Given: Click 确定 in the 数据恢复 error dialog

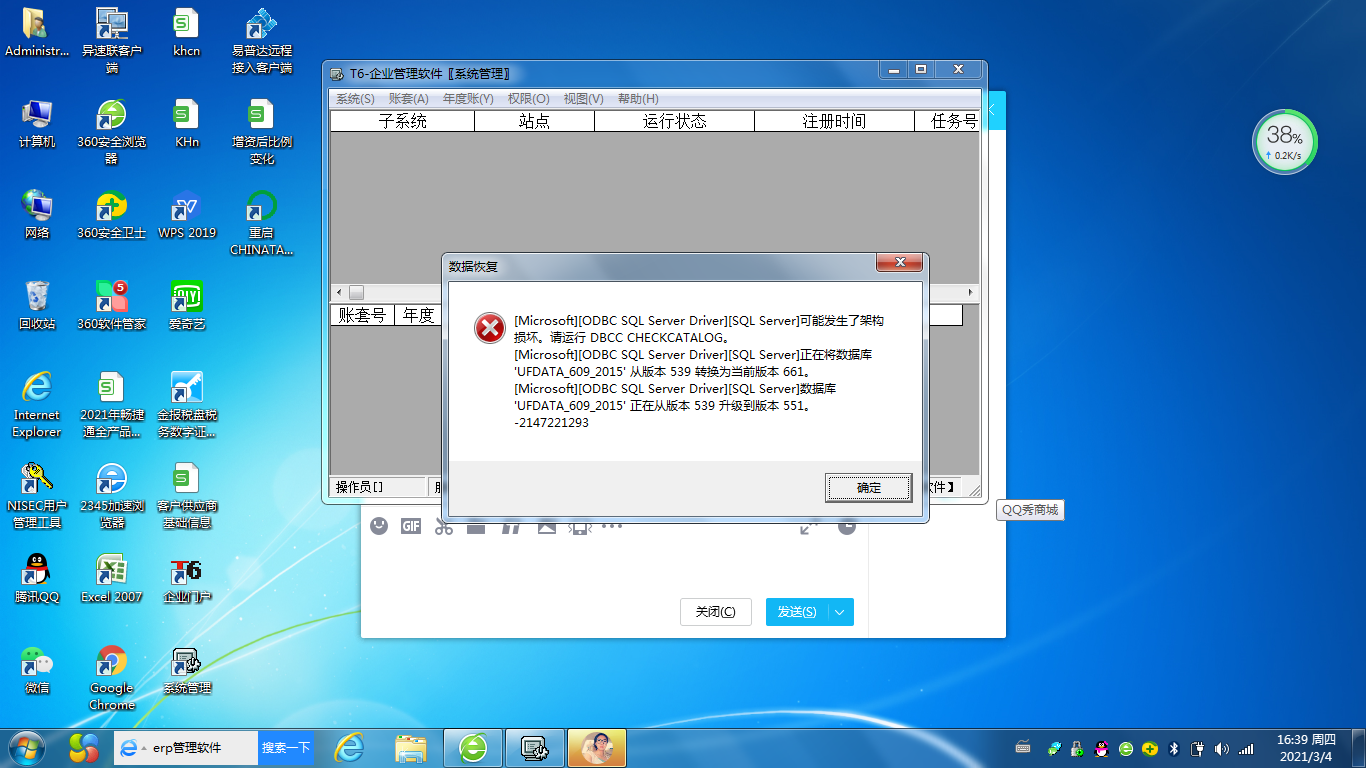Looking at the screenshot, I should 869,488.
